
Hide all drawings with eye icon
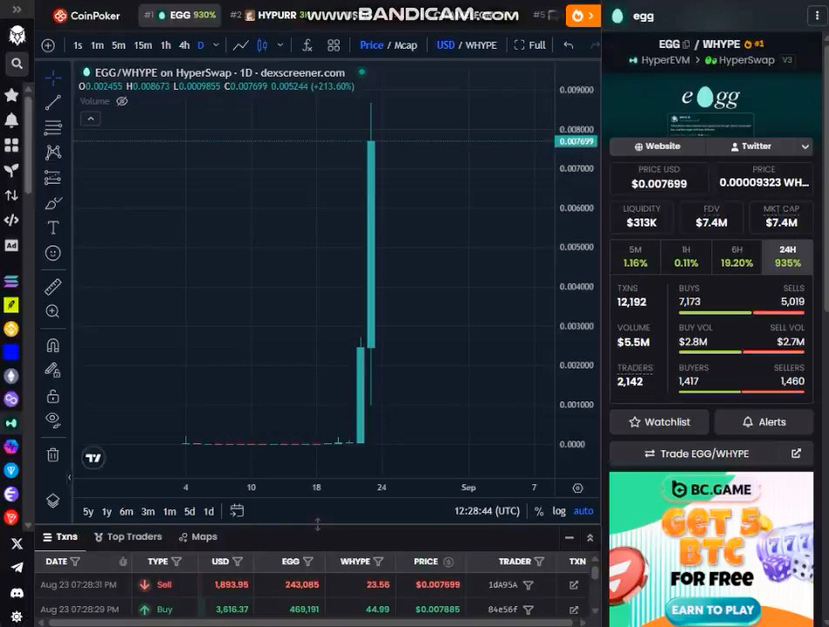coord(53,420)
